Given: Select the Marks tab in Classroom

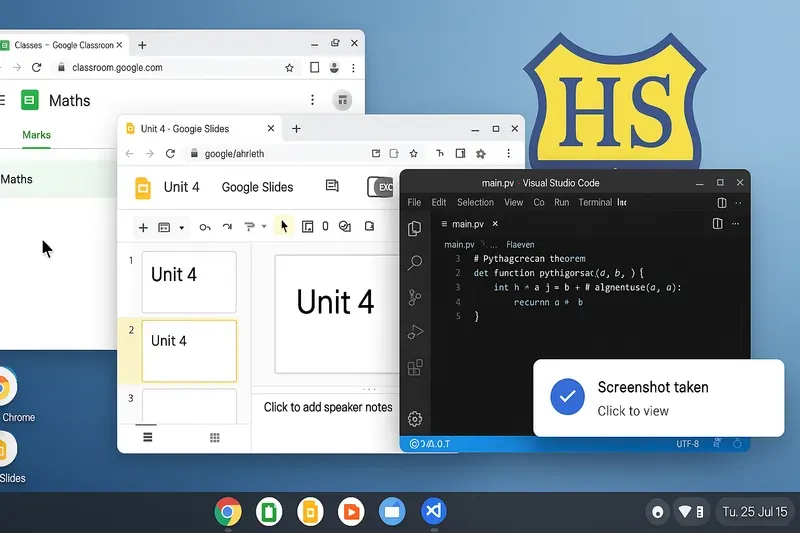Looking at the screenshot, I should (x=36, y=135).
